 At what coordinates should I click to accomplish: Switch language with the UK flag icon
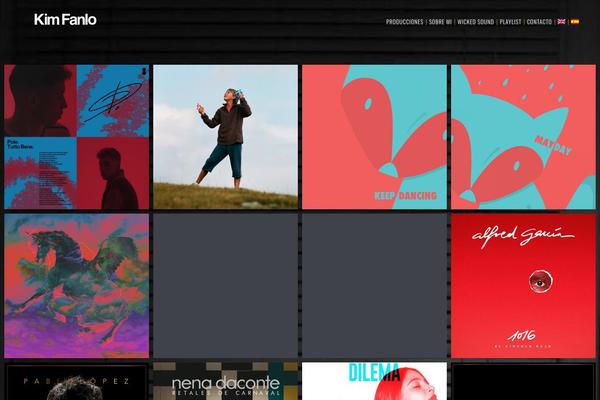point(561,22)
